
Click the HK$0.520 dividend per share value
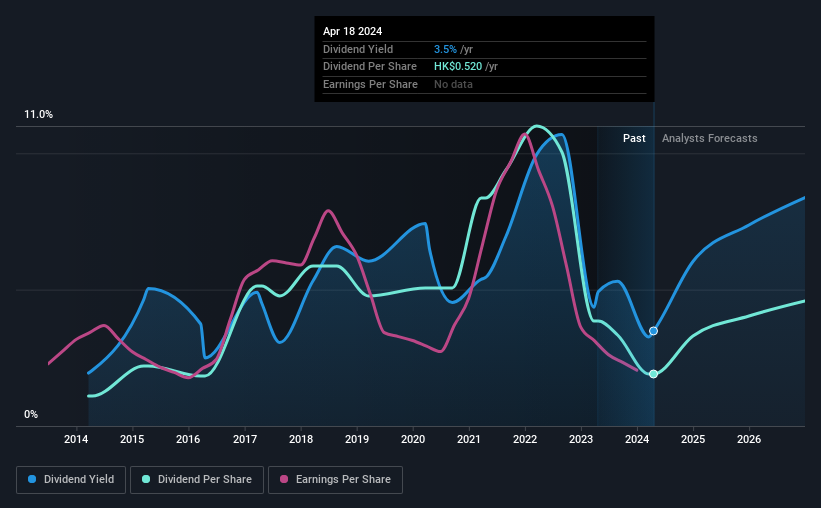[458, 67]
